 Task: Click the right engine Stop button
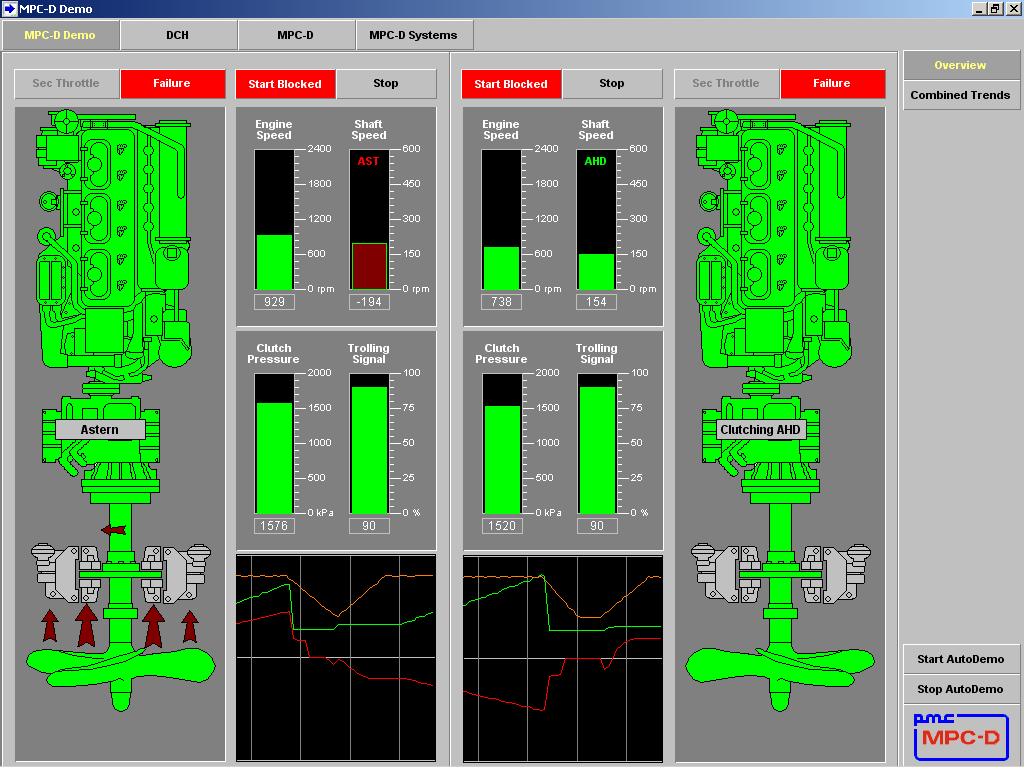(x=612, y=84)
